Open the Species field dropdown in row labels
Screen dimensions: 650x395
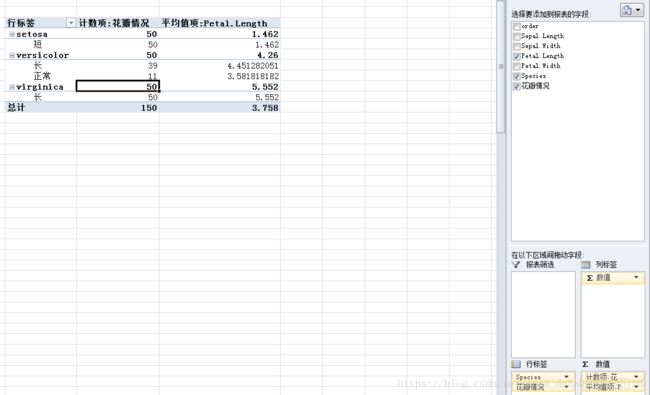point(566,377)
